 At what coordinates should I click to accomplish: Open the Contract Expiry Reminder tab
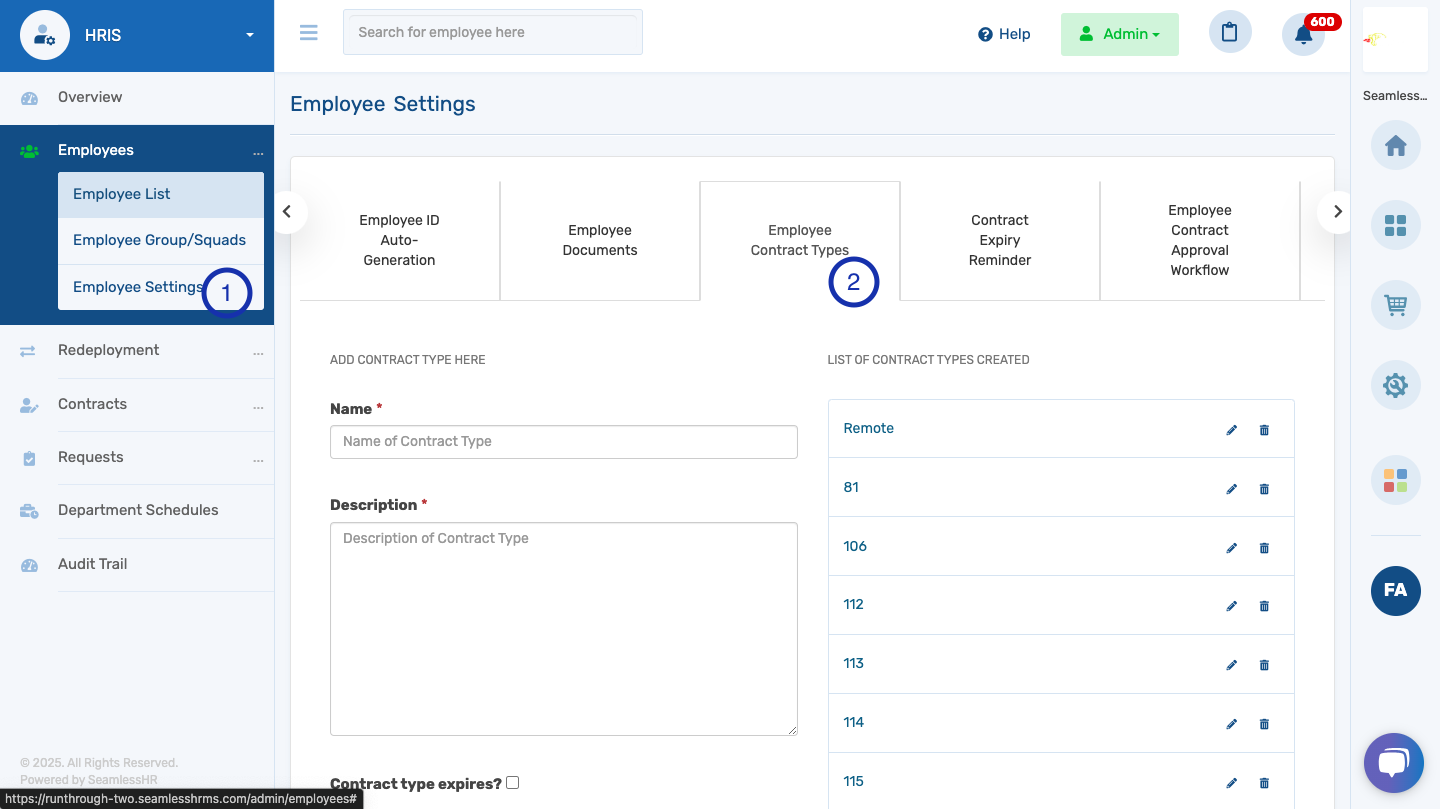(x=999, y=240)
